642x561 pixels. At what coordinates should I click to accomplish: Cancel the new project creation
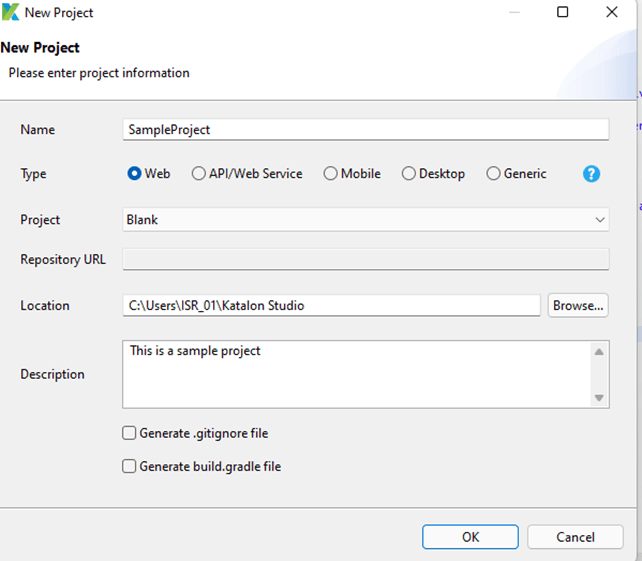click(x=575, y=537)
